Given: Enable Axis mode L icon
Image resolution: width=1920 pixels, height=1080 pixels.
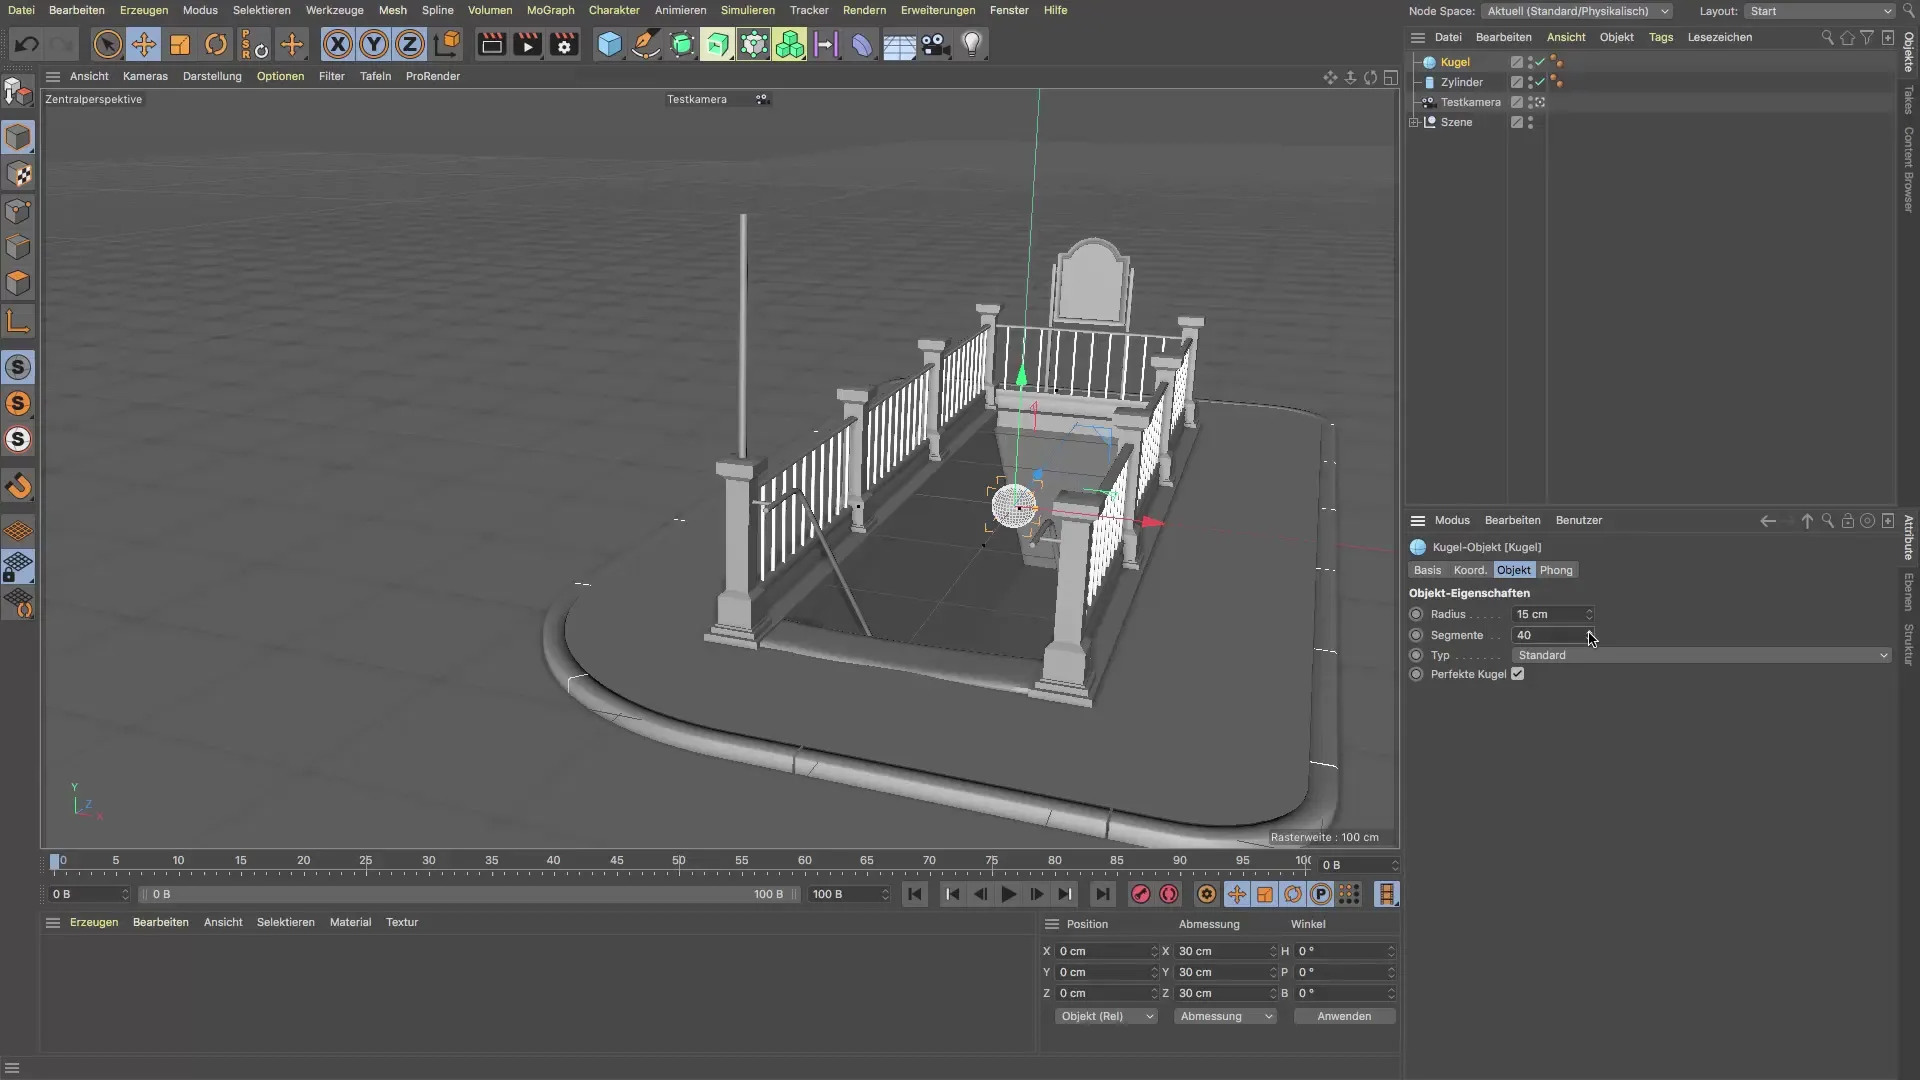Looking at the screenshot, I should (18, 321).
